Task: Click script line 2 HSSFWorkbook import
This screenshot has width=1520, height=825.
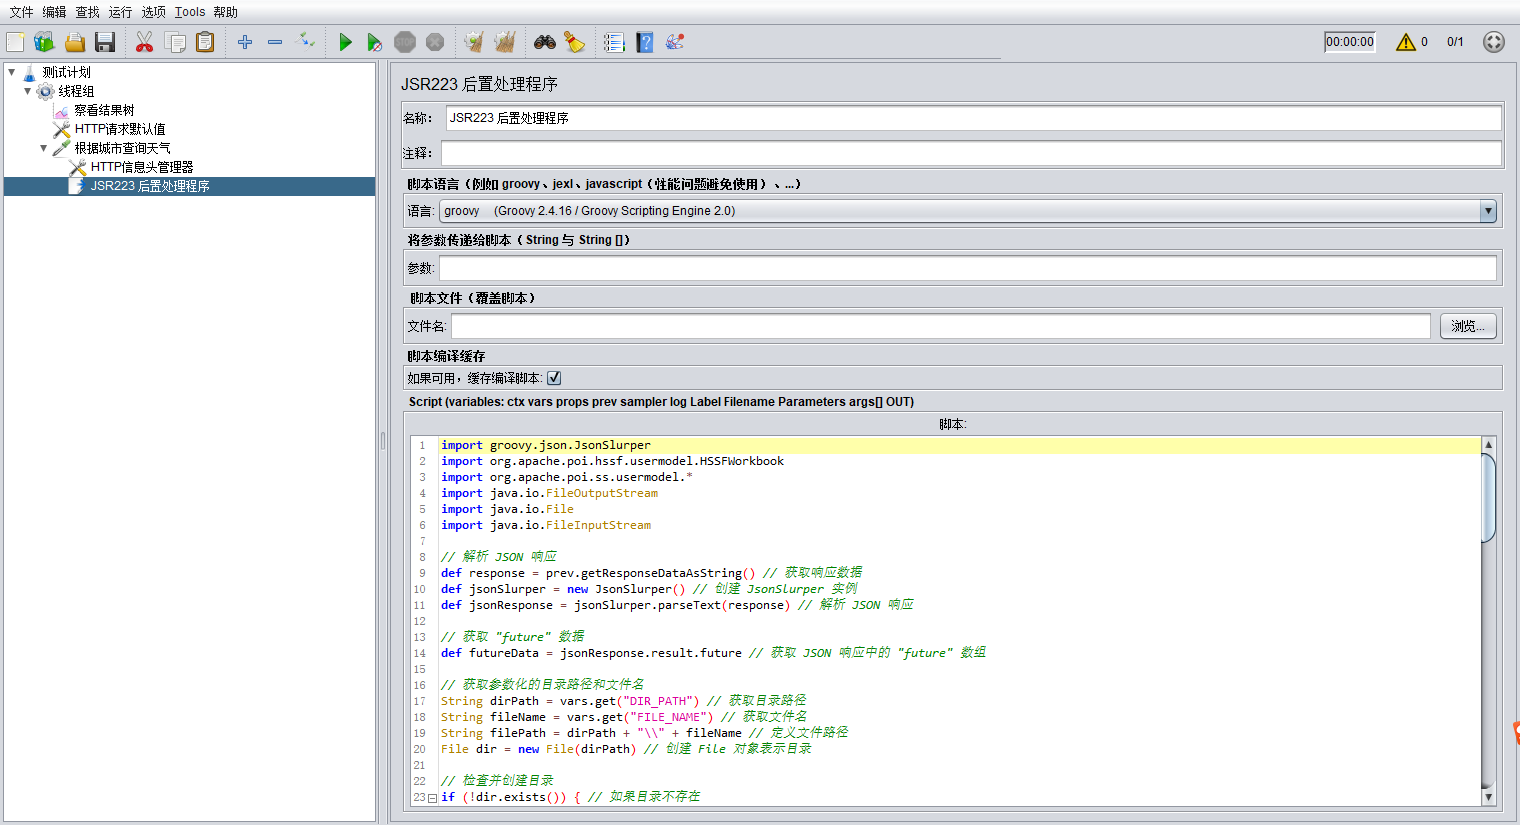Action: coord(612,461)
